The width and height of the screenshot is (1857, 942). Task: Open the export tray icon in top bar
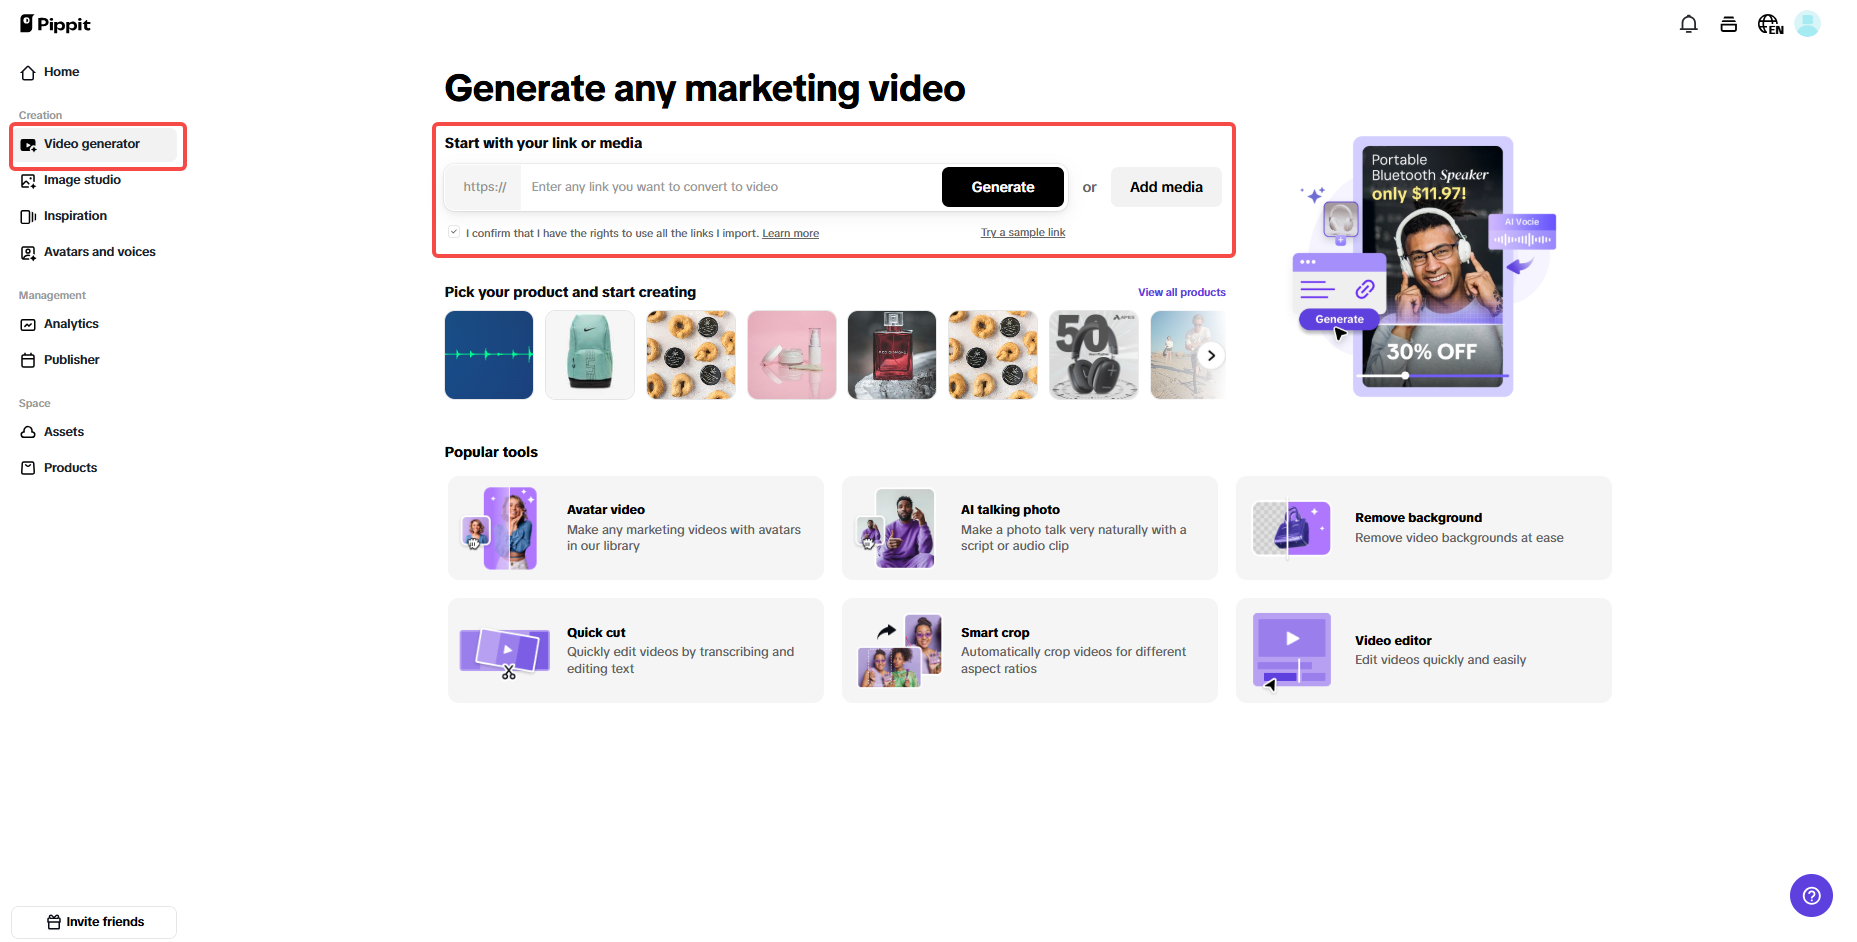point(1728,23)
